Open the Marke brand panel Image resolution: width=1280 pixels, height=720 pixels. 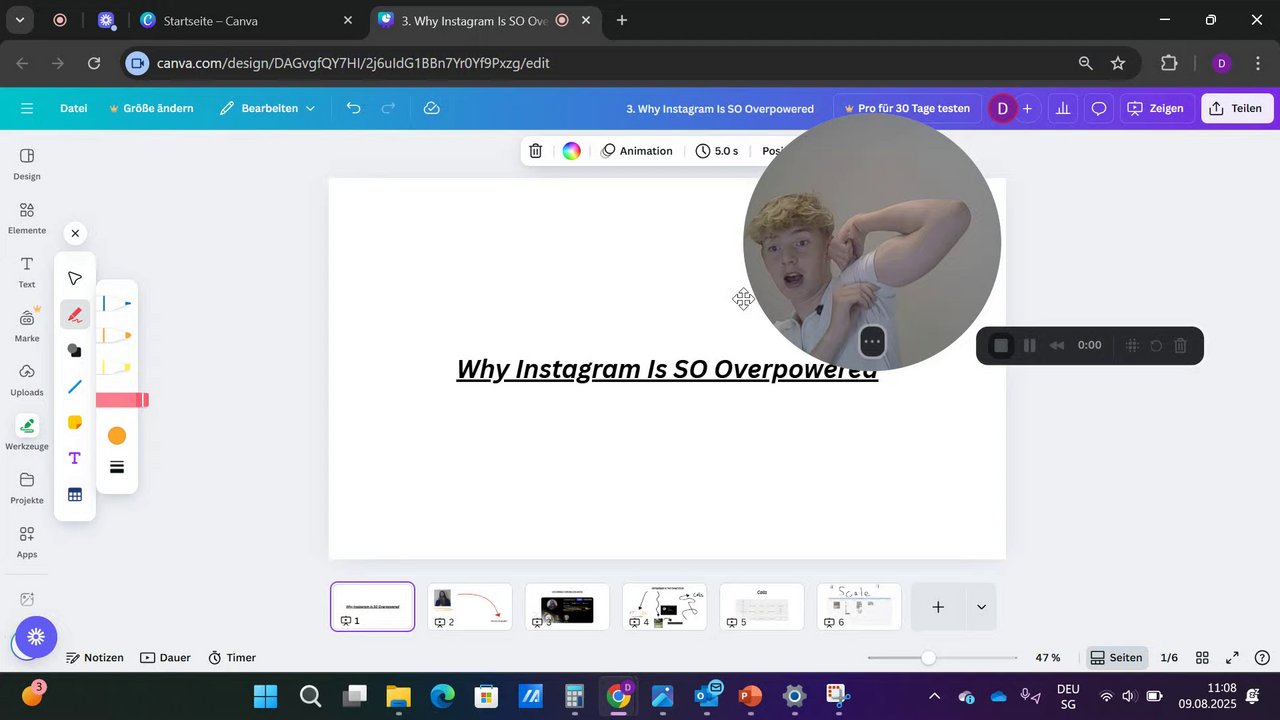coord(27,325)
